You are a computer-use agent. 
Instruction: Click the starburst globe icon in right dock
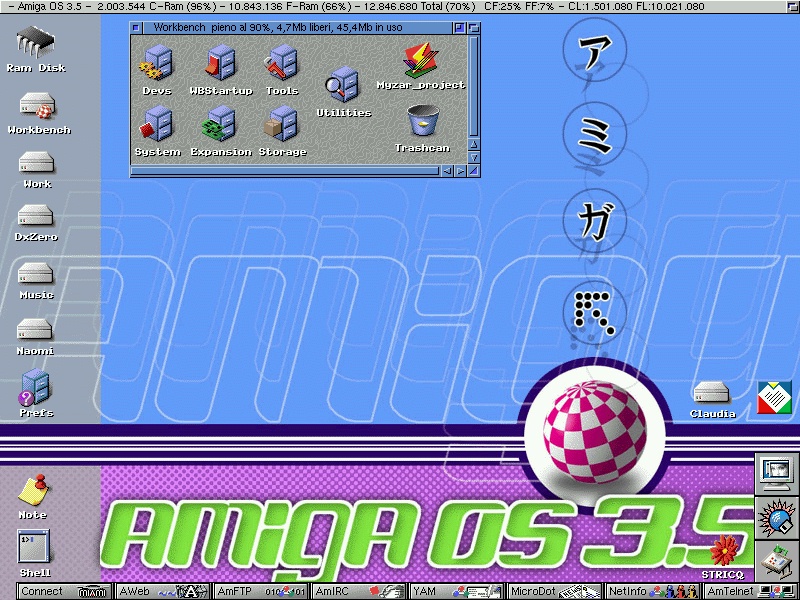[x=777, y=517]
